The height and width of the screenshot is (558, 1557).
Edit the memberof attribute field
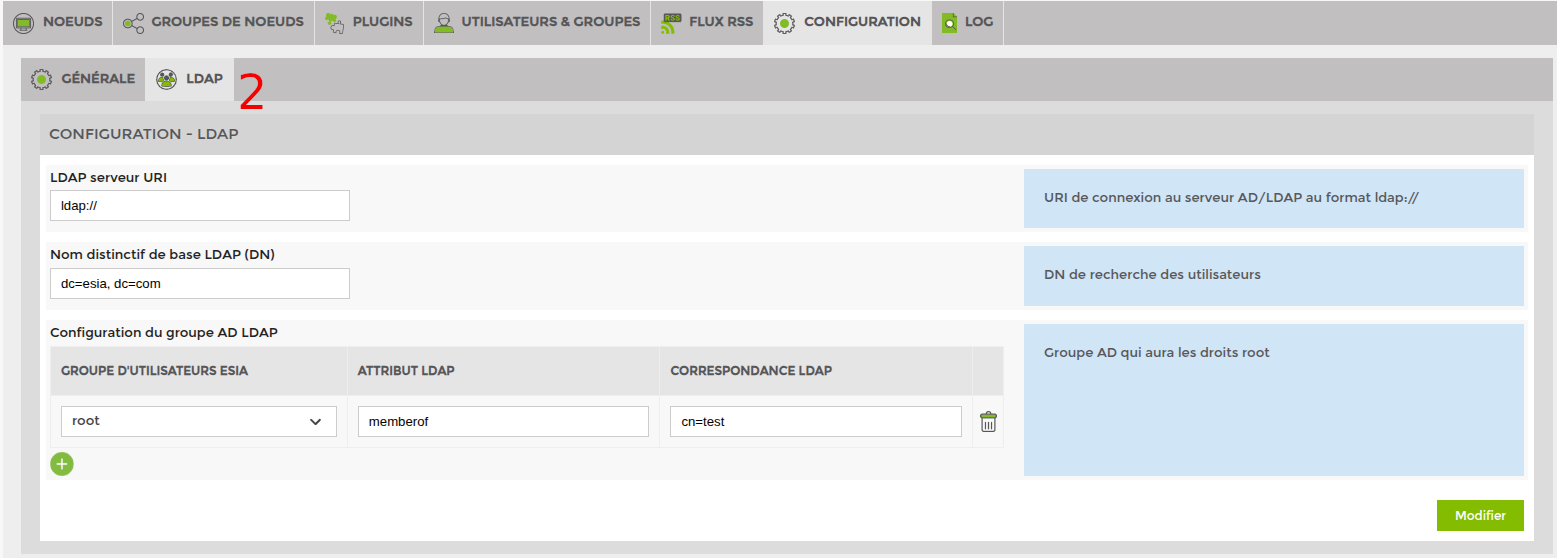tap(503, 422)
